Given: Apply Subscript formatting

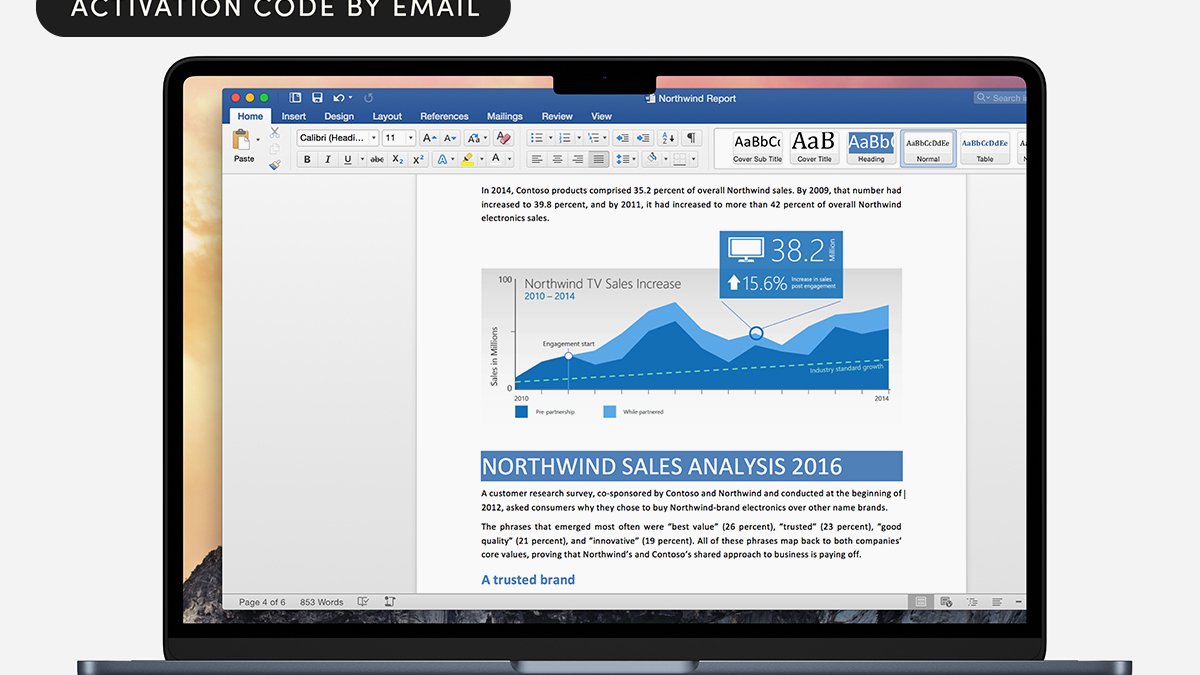Looking at the screenshot, I should point(398,159).
